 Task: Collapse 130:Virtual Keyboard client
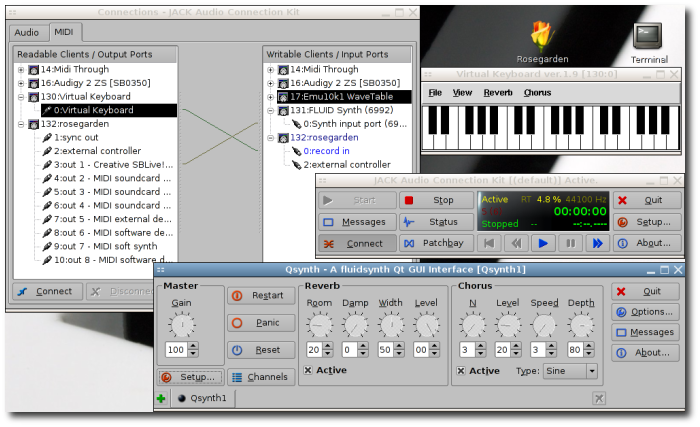pos(21,96)
